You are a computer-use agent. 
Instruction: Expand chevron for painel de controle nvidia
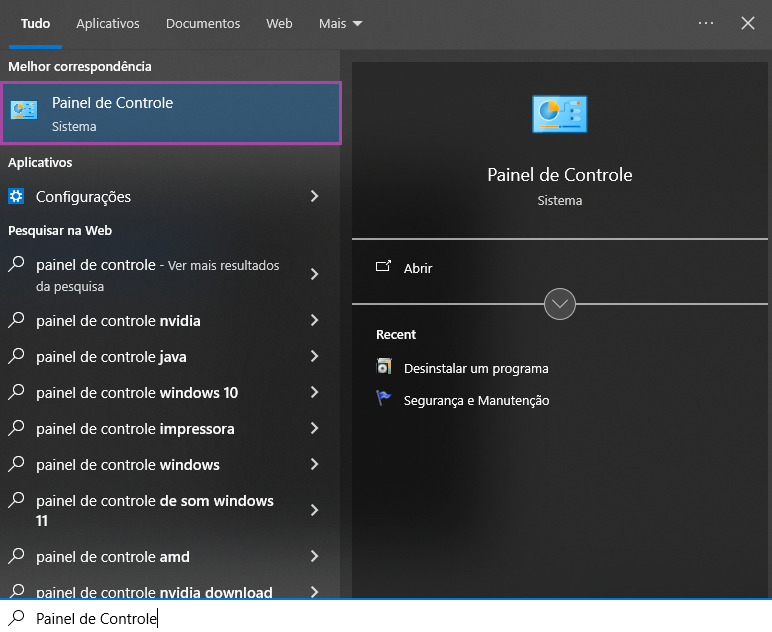click(315, 320)
